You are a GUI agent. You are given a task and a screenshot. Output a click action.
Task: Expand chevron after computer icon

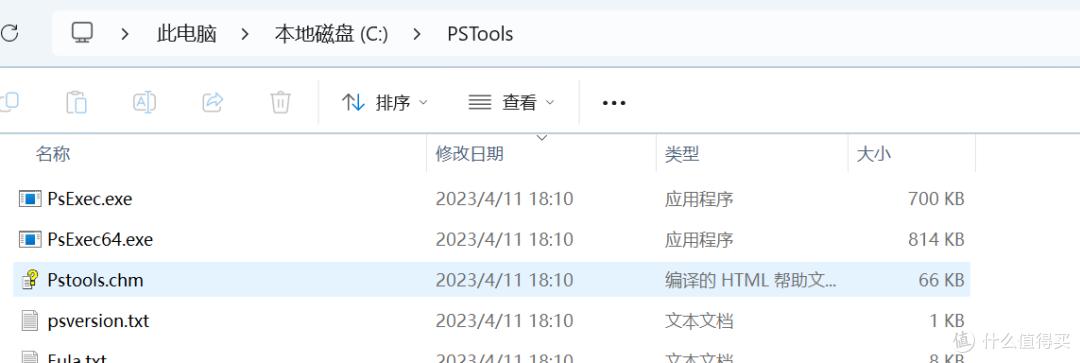coord(125,34)
